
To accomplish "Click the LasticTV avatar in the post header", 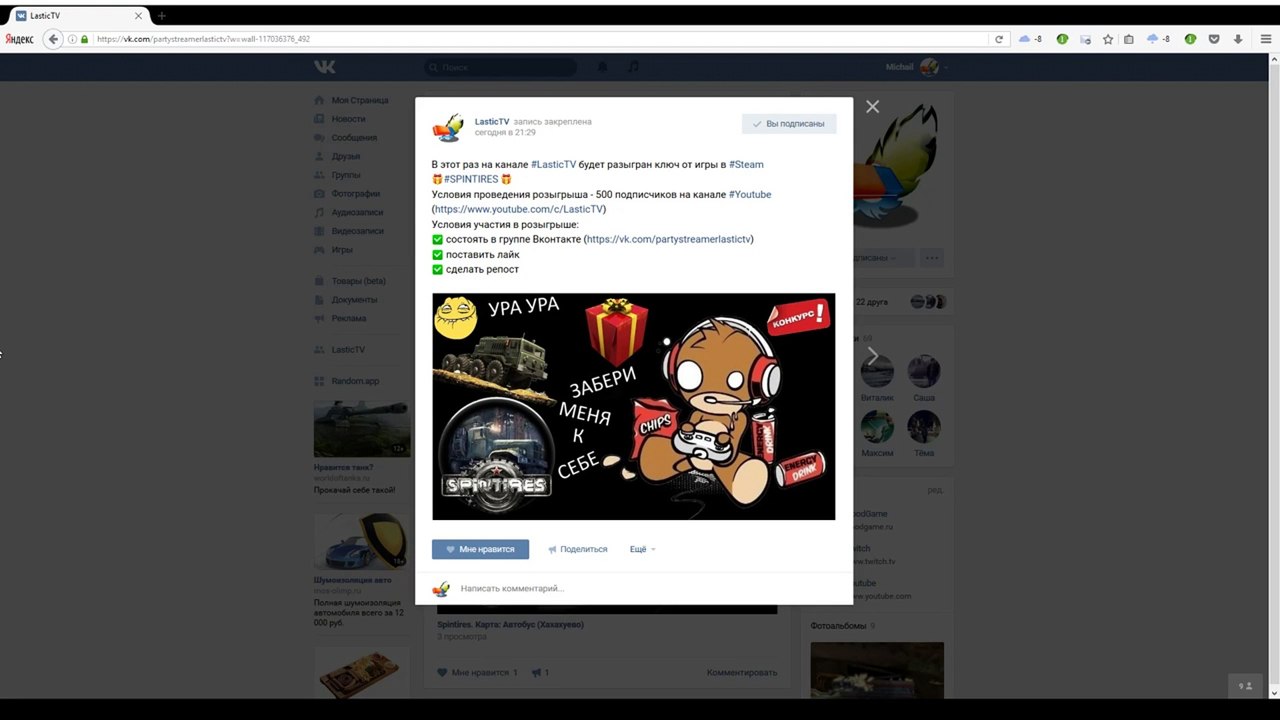I will [x=447, y=128].
